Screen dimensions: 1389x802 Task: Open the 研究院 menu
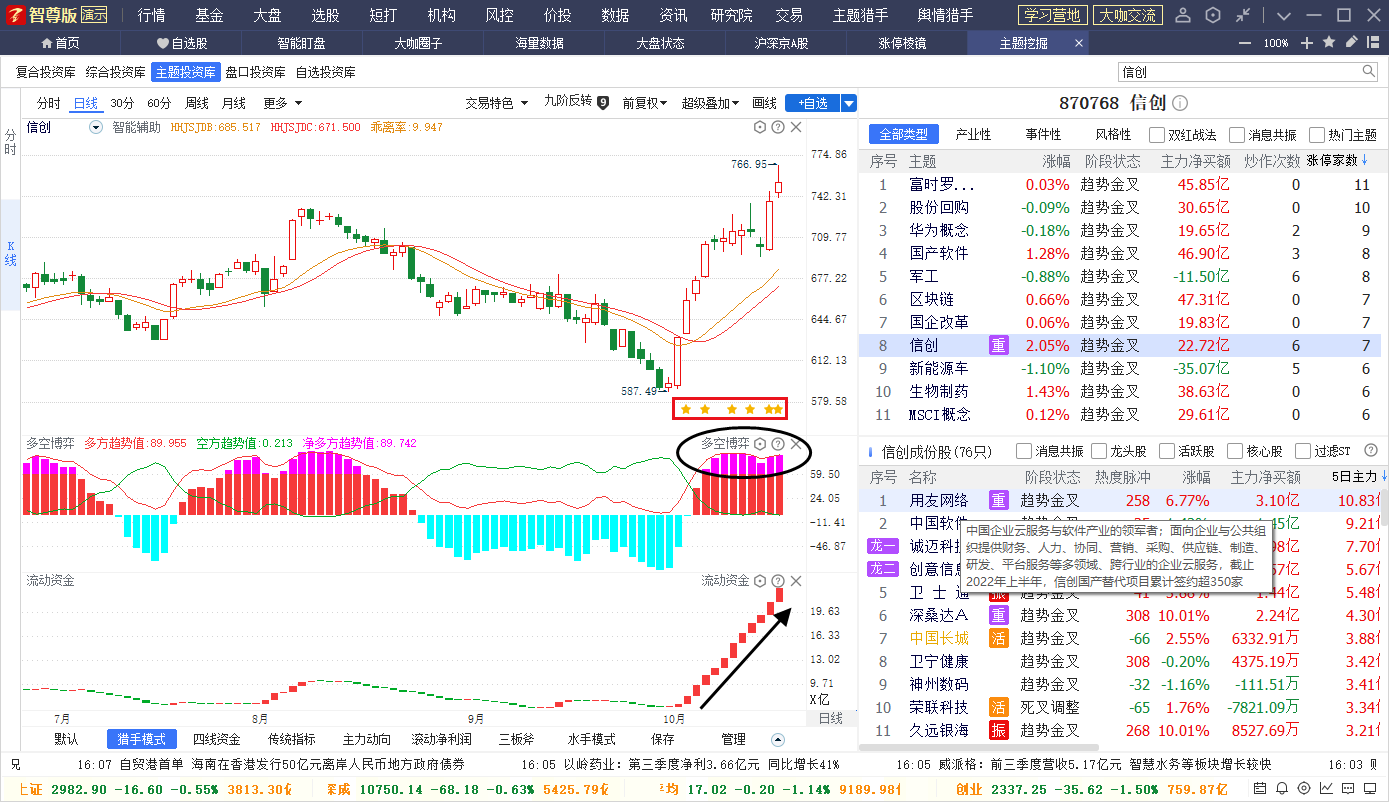point(732,15)
